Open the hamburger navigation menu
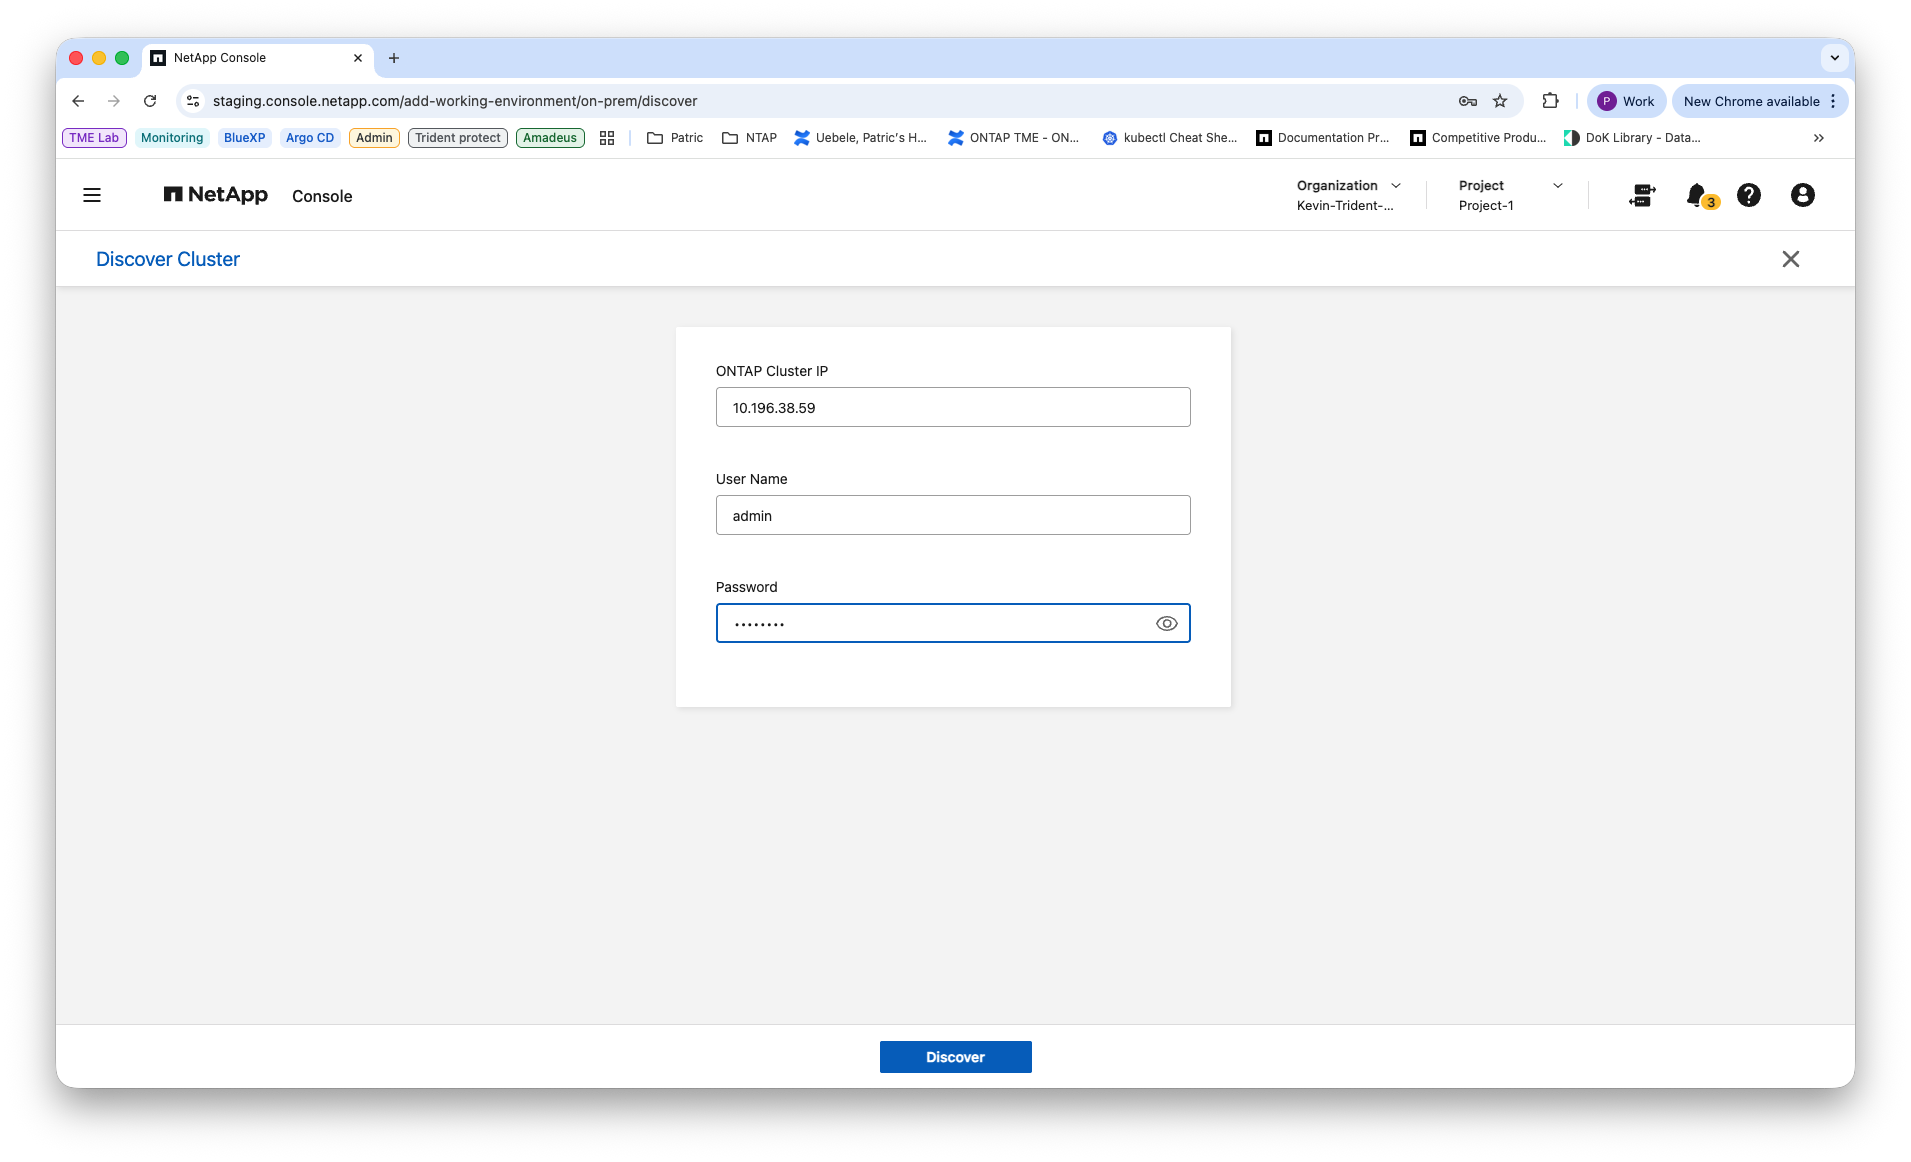 tap(92, 195)
